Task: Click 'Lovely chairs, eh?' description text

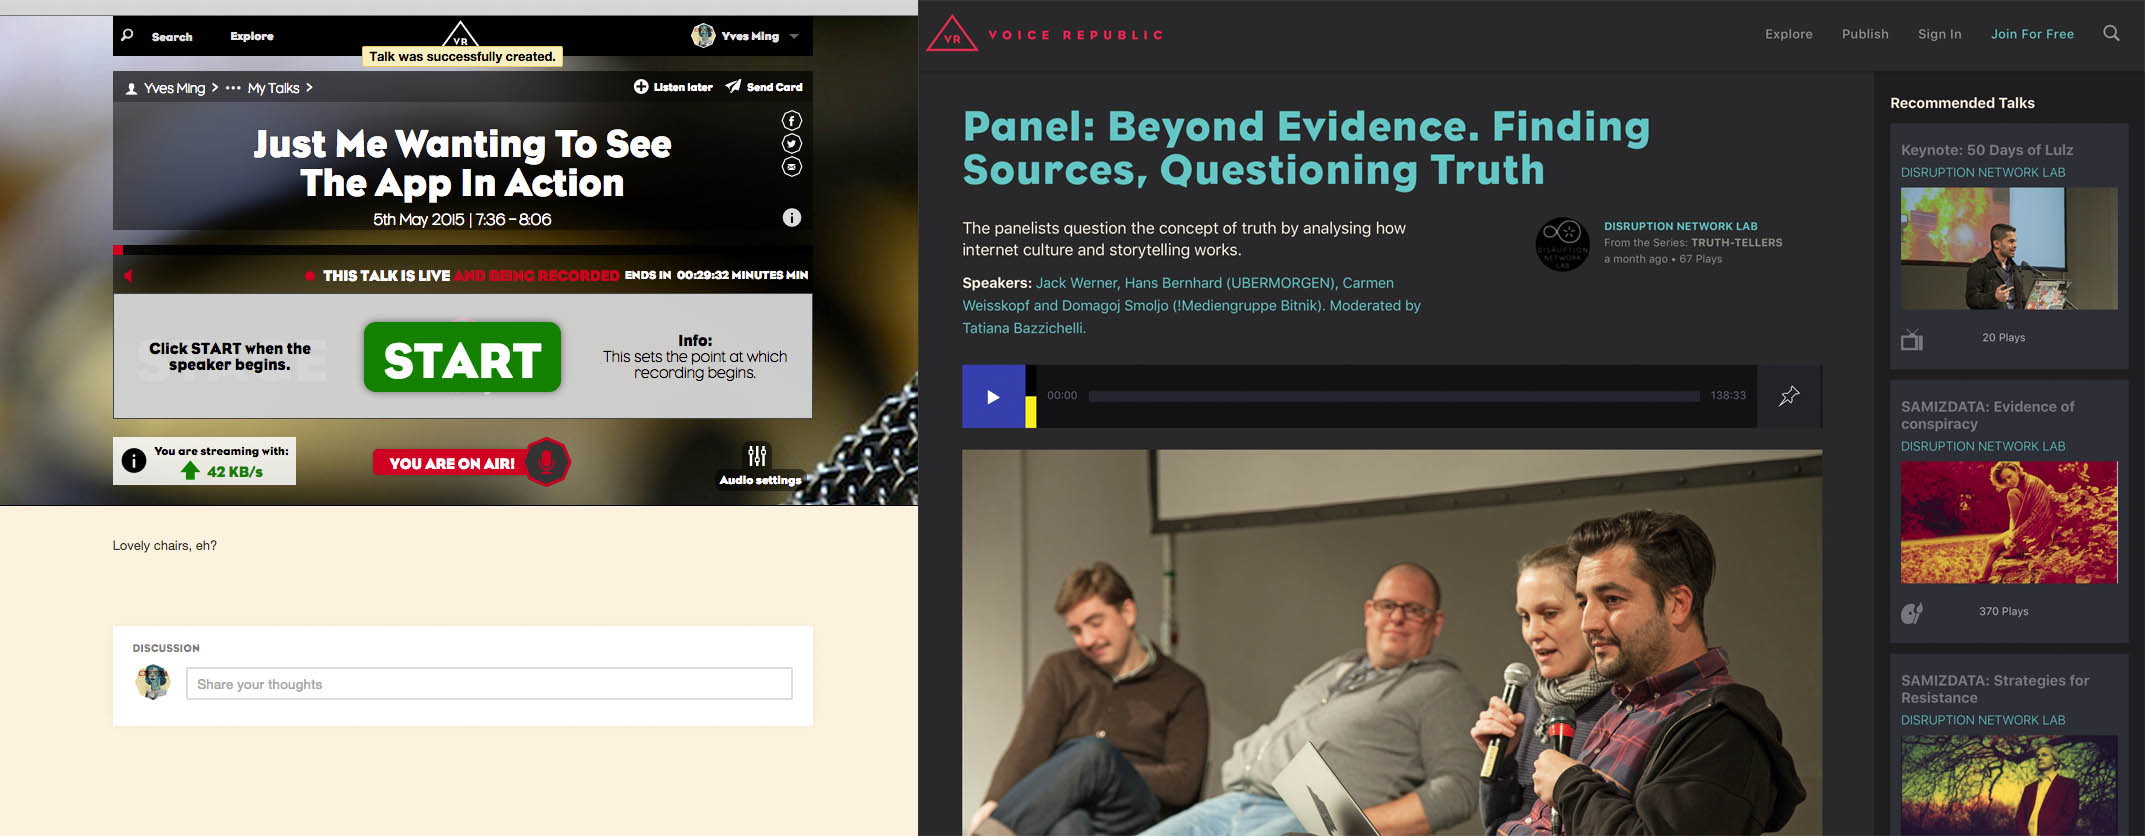Action: click(164, 545)
